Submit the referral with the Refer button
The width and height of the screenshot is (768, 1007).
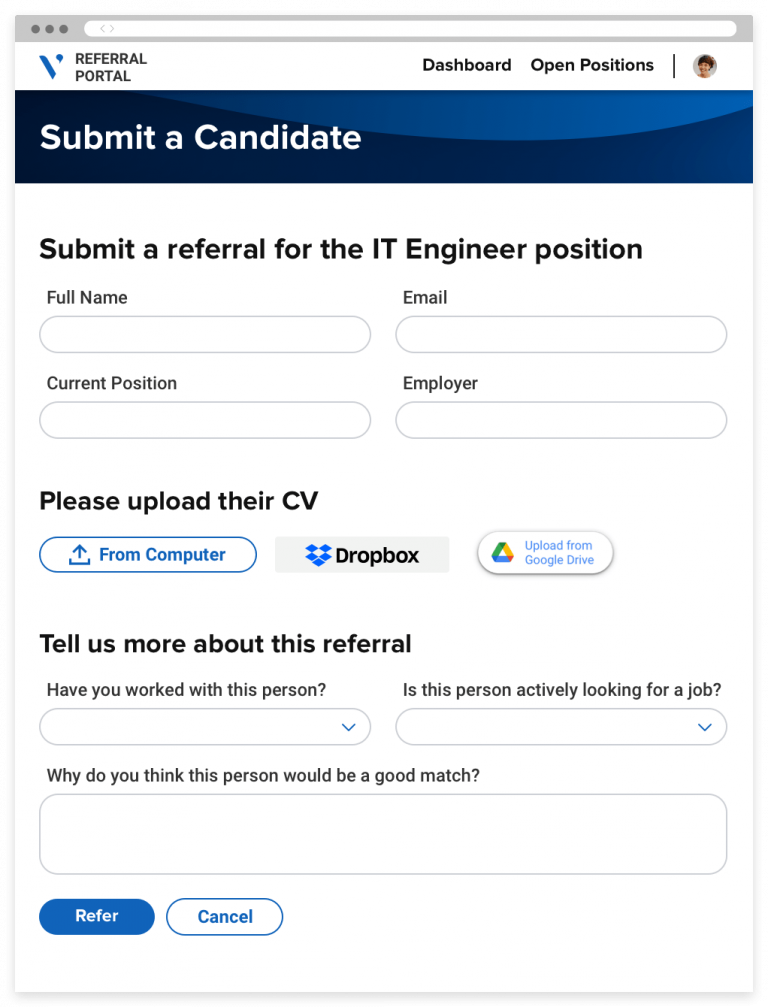96,916
